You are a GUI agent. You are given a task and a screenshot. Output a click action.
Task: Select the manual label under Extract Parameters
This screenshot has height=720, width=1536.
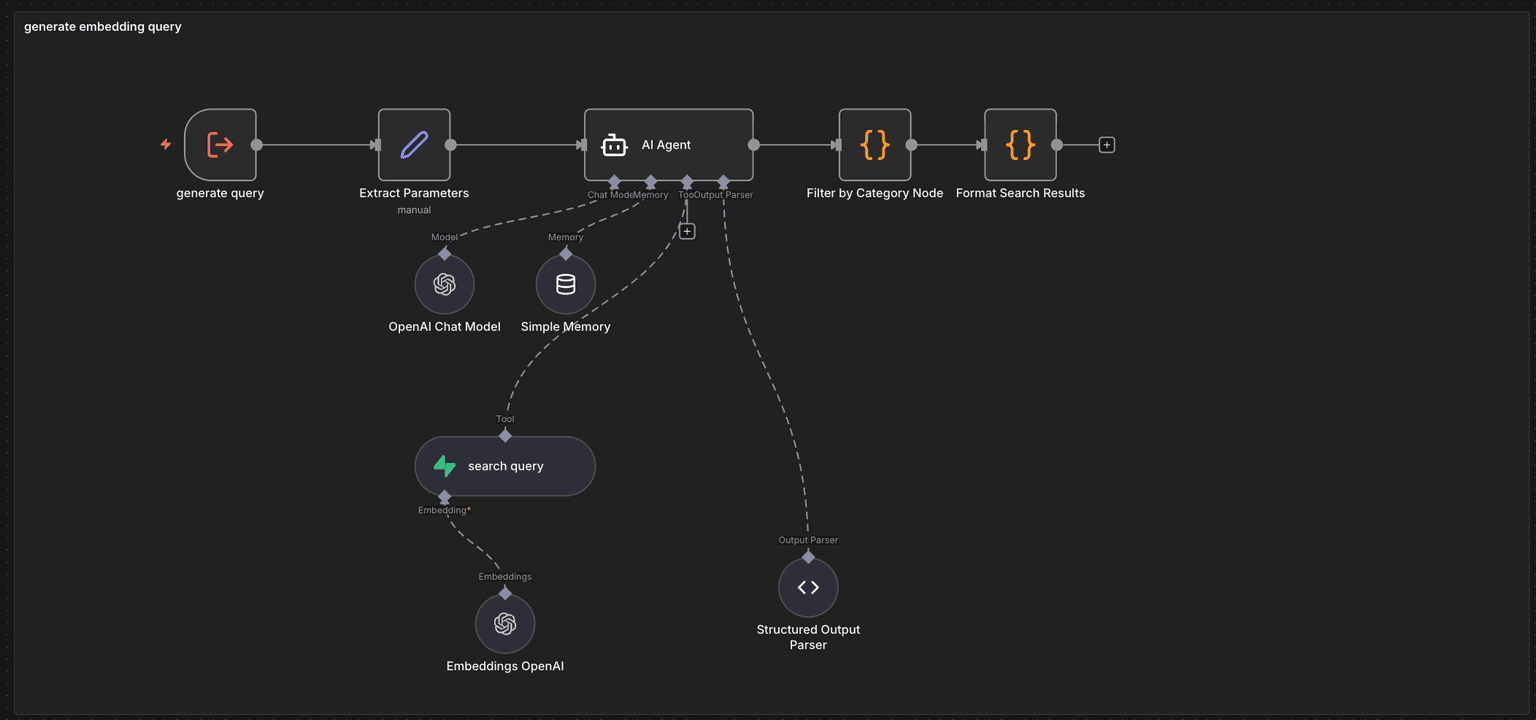(x=413, y=209)
